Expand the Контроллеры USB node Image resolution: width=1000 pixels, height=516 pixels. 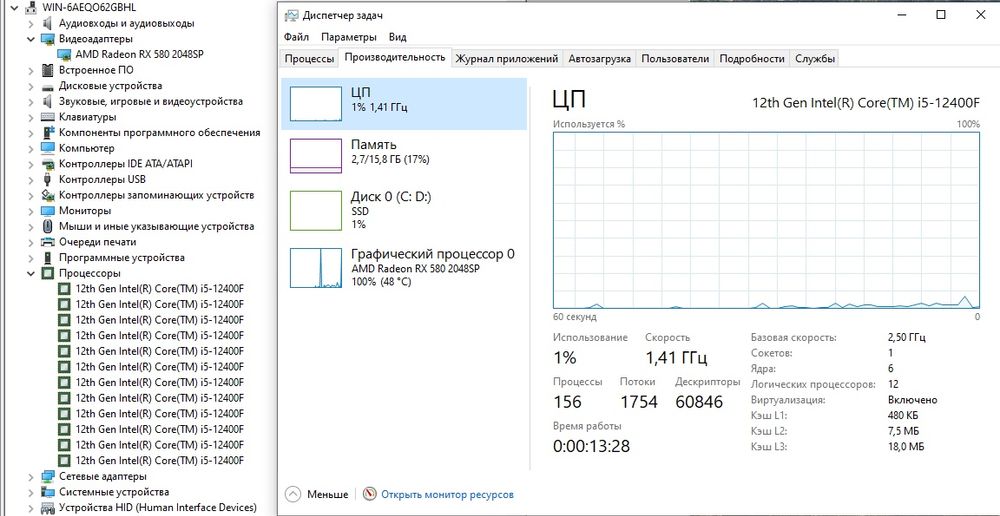tap(31, 179)
